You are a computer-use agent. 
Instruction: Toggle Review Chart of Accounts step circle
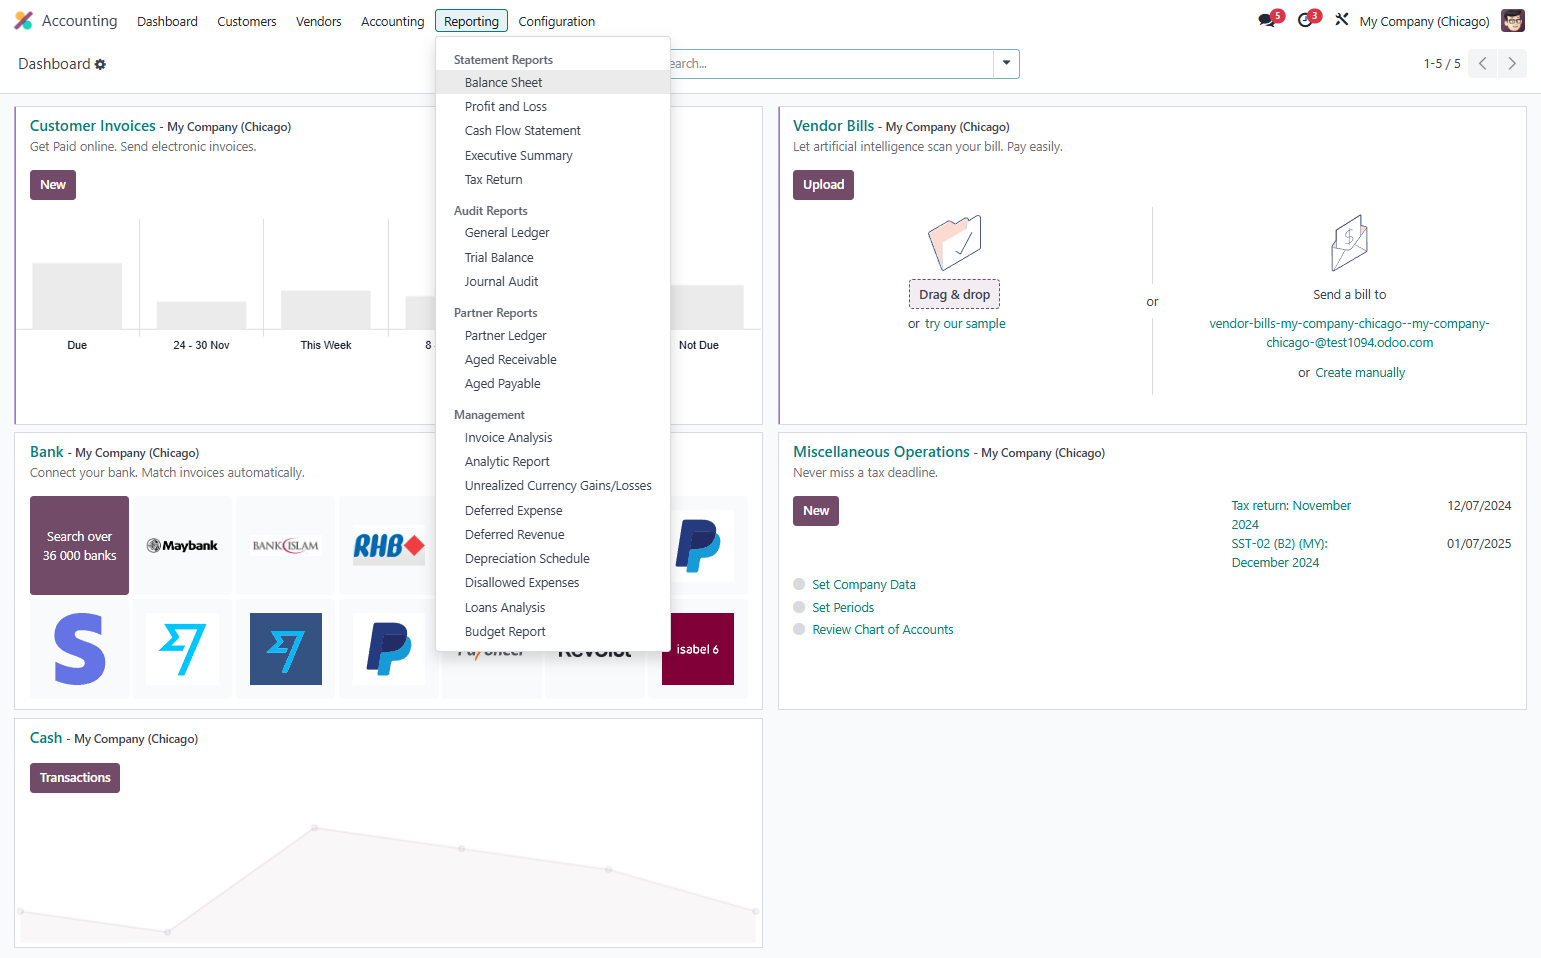(x=799, y=629)
